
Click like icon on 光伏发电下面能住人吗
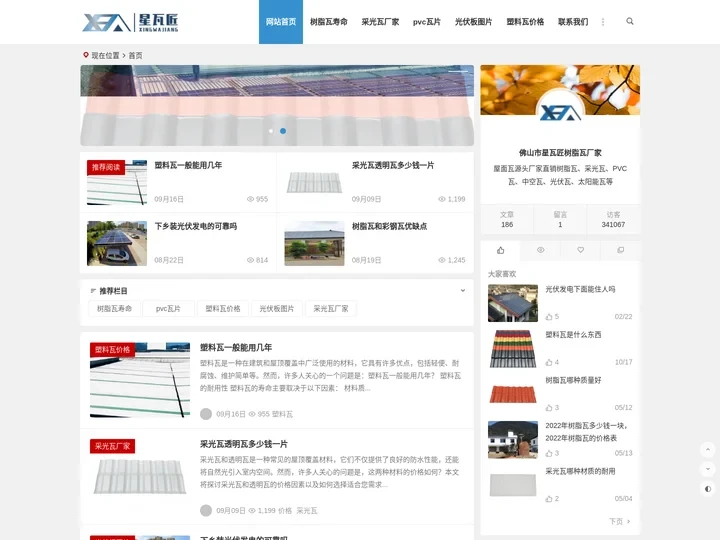[x=549, y=317]
